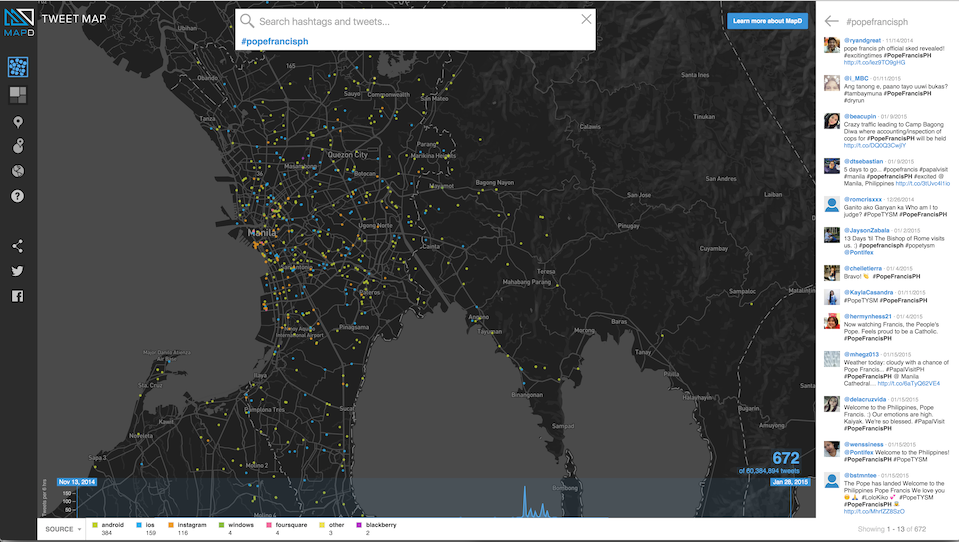959x542 pixels.
Task: Click the #popefrancisph panel heading
Action: pos(877,22)
